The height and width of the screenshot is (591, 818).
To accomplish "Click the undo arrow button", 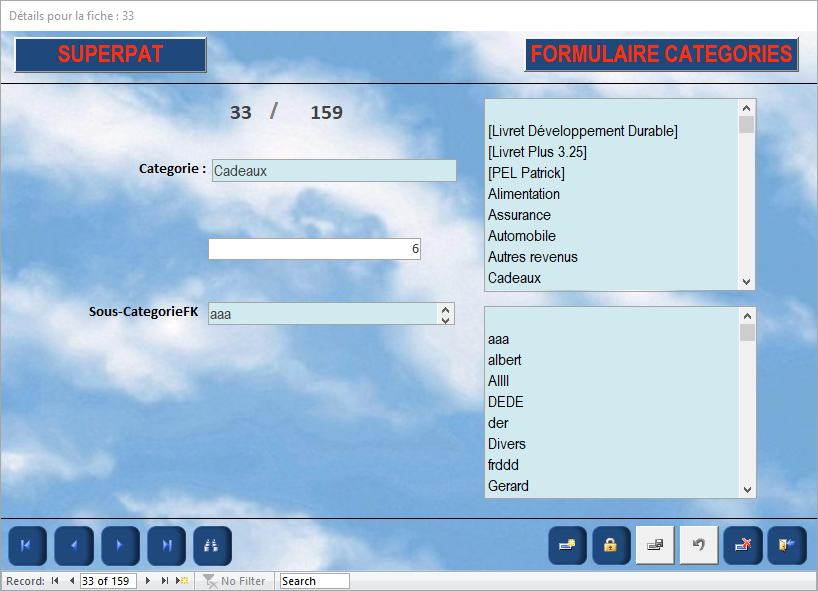I will (x=699, y=545).
